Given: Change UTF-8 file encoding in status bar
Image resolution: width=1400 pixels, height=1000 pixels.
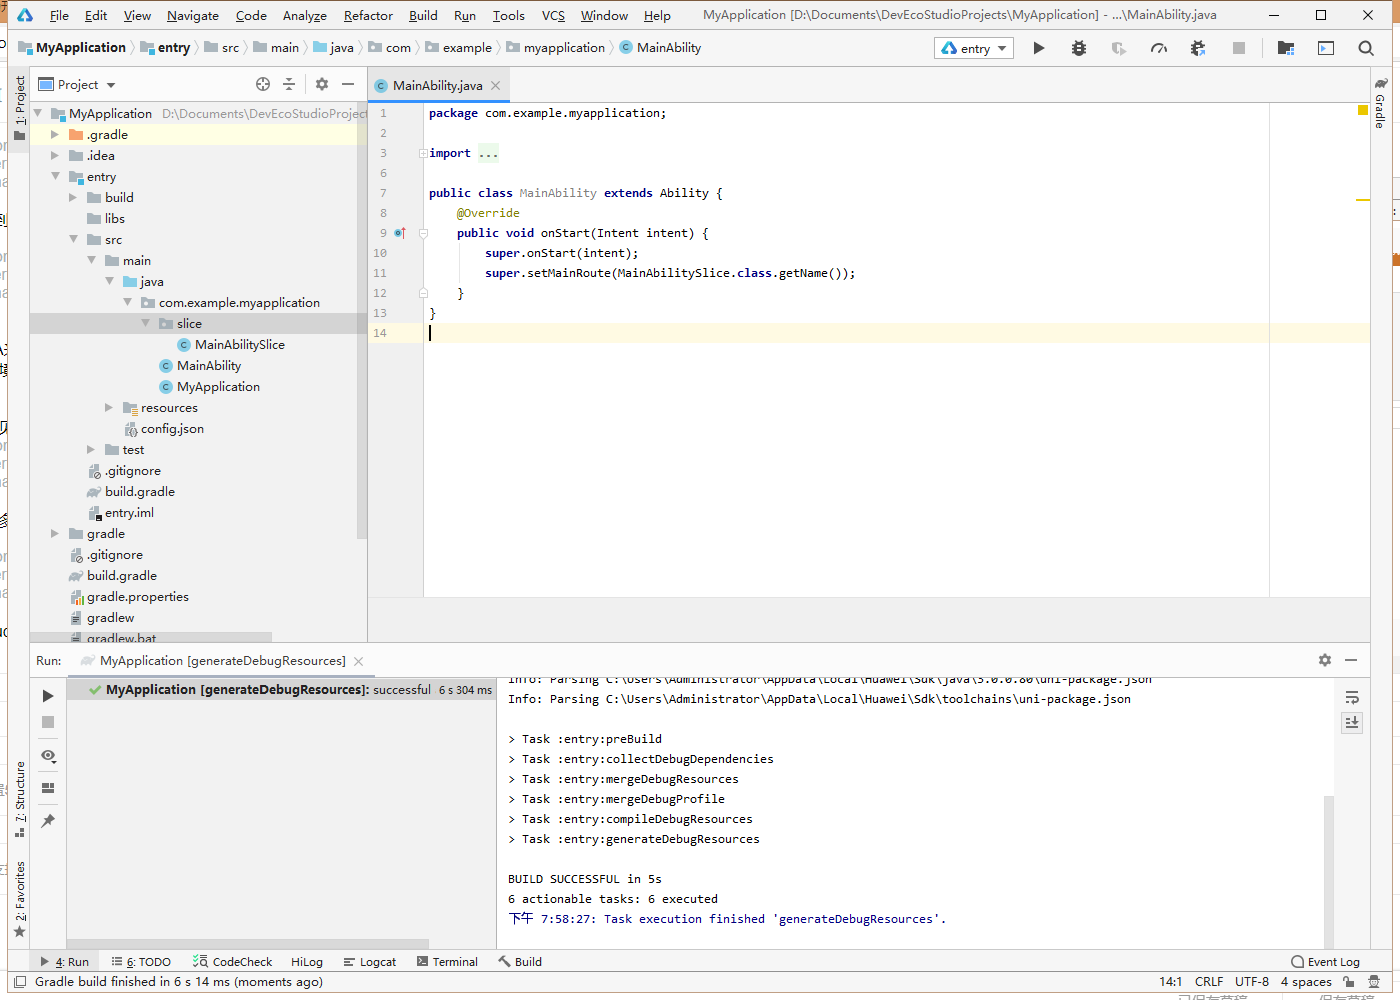Looking at the screenshot, I should tap(1252, 982).
